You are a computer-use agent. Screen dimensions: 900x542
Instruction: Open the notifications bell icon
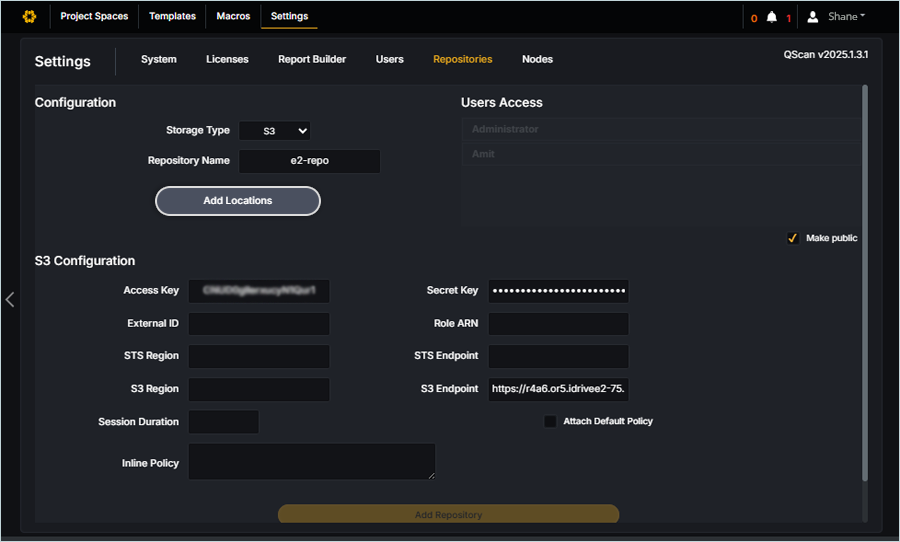(x=771, y=17)
